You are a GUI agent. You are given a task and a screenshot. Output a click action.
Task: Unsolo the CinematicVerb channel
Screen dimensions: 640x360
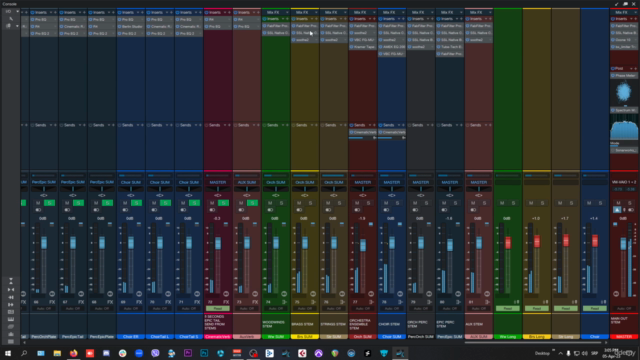click(223, 203)
